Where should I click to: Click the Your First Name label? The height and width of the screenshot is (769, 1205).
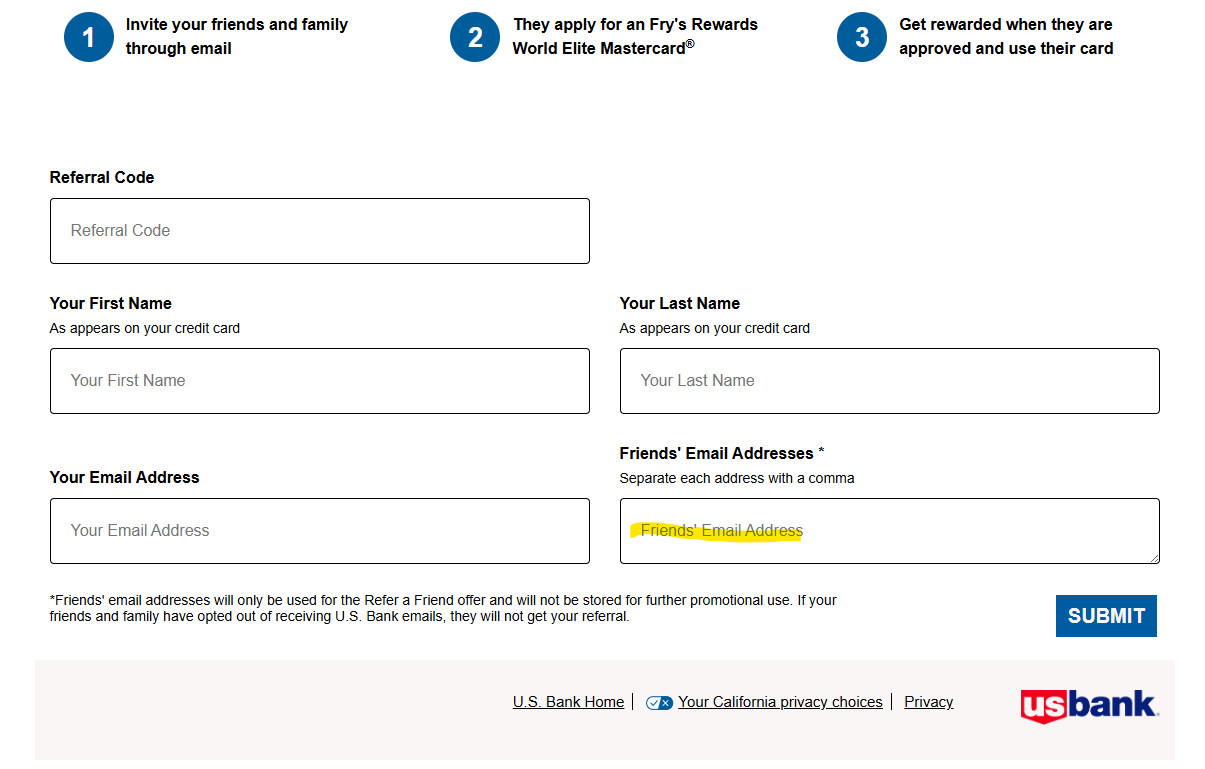(111, 303)
